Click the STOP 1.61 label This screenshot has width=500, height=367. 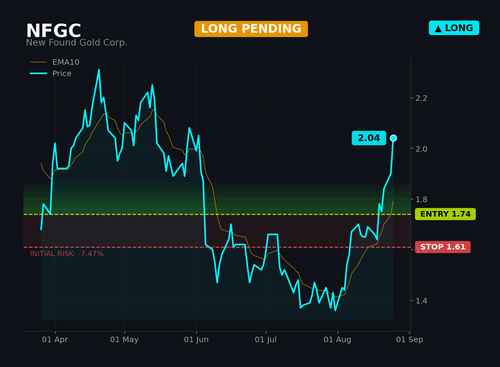point(443,247)
